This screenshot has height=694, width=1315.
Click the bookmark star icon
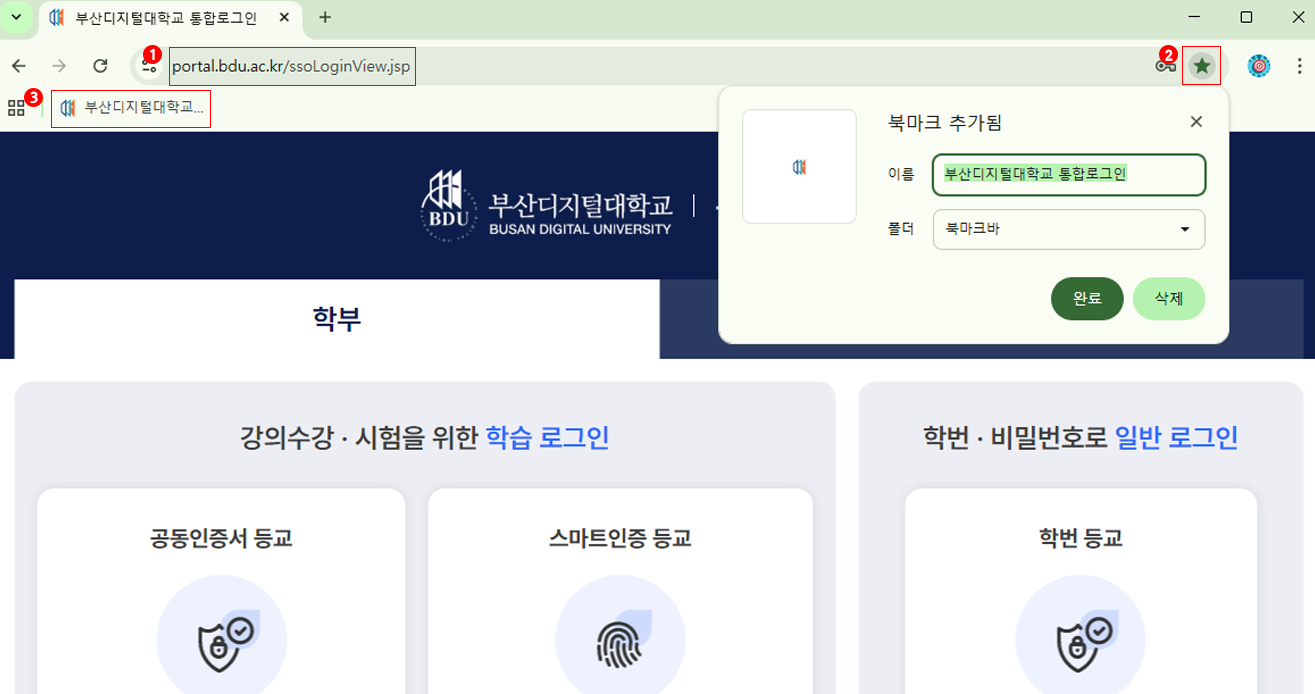click(1202, 66)
